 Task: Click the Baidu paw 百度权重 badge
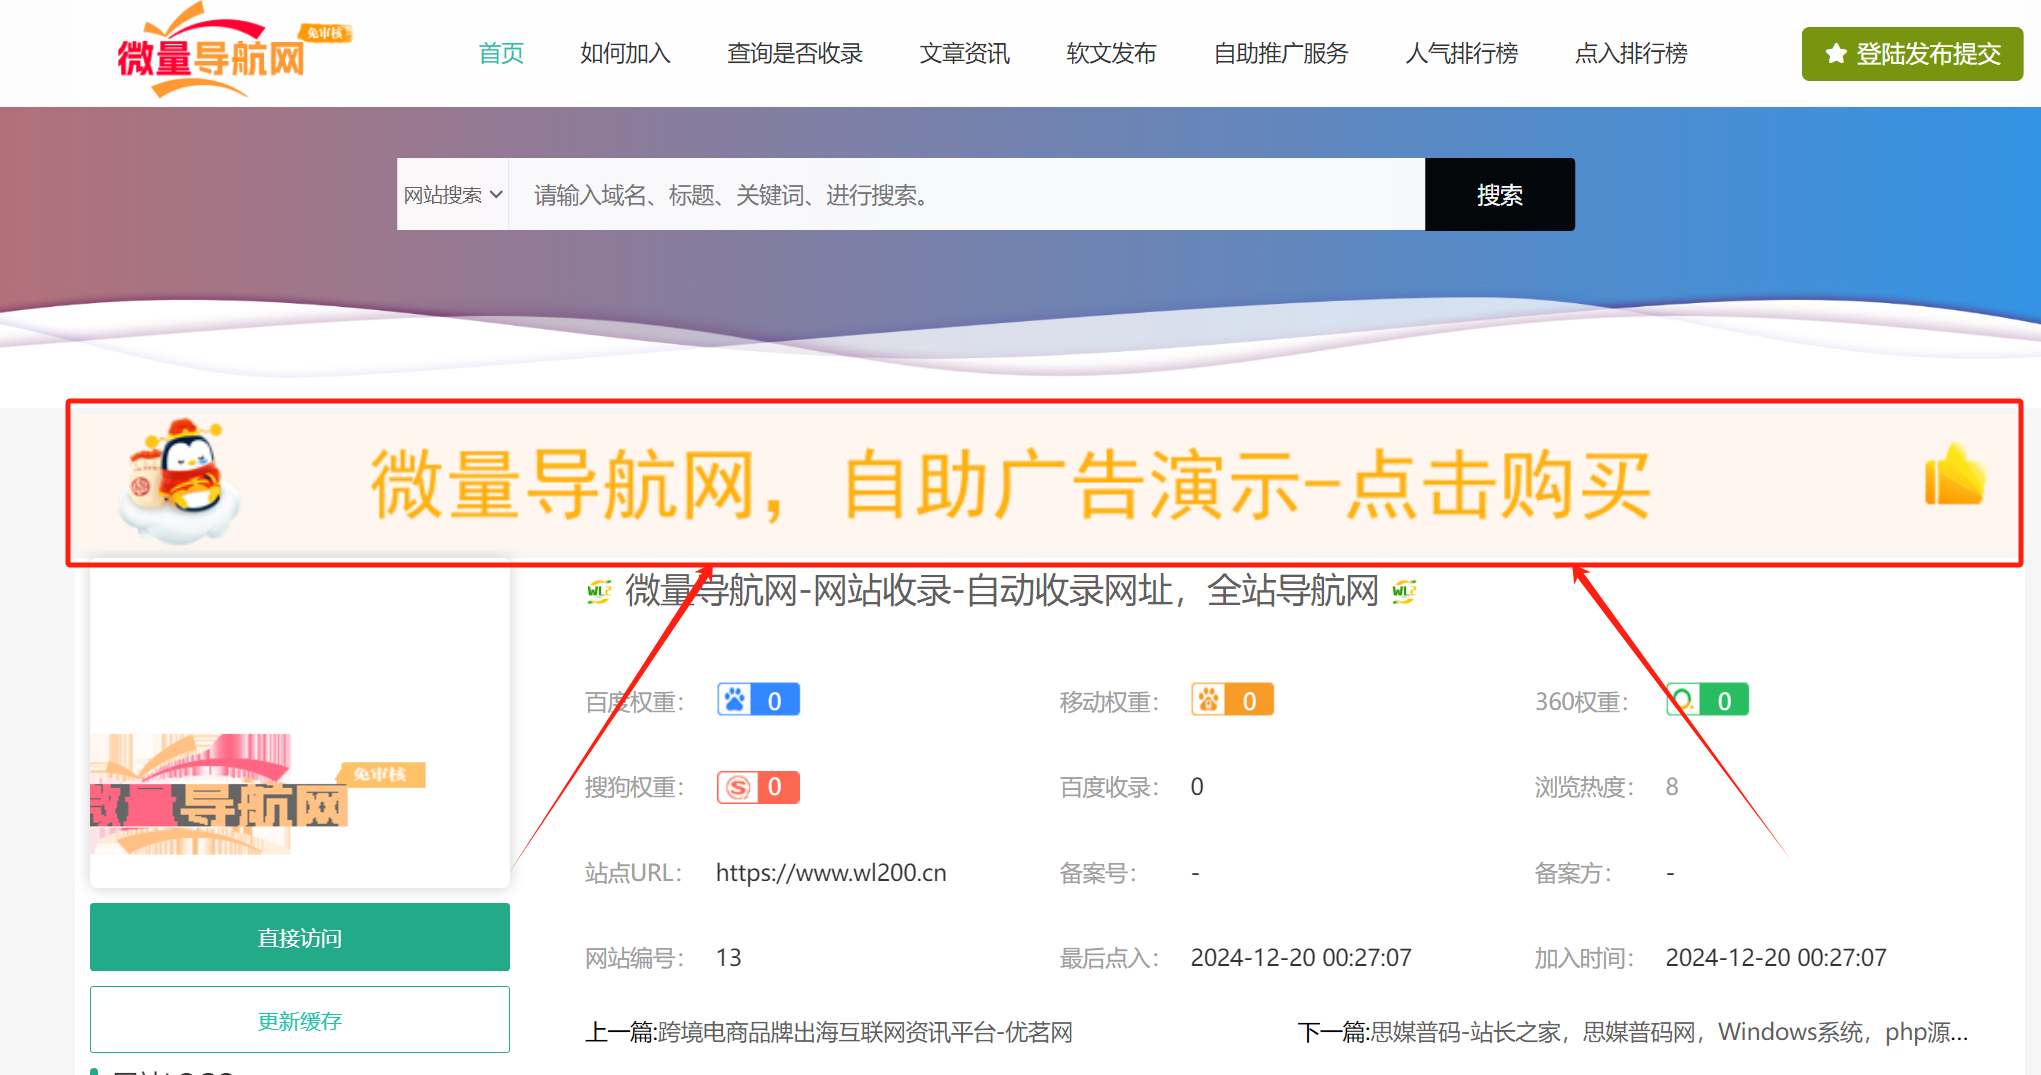[x=758, y=700]
